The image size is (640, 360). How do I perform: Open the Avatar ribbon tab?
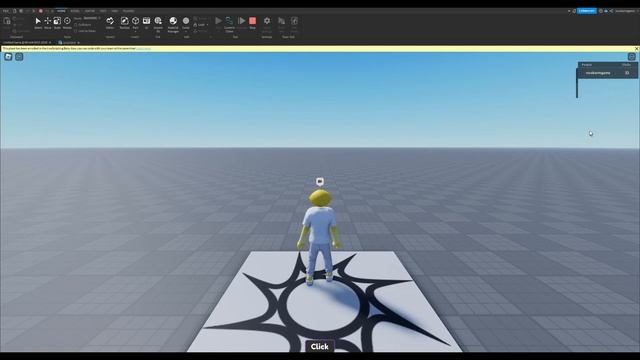(89, 11)
